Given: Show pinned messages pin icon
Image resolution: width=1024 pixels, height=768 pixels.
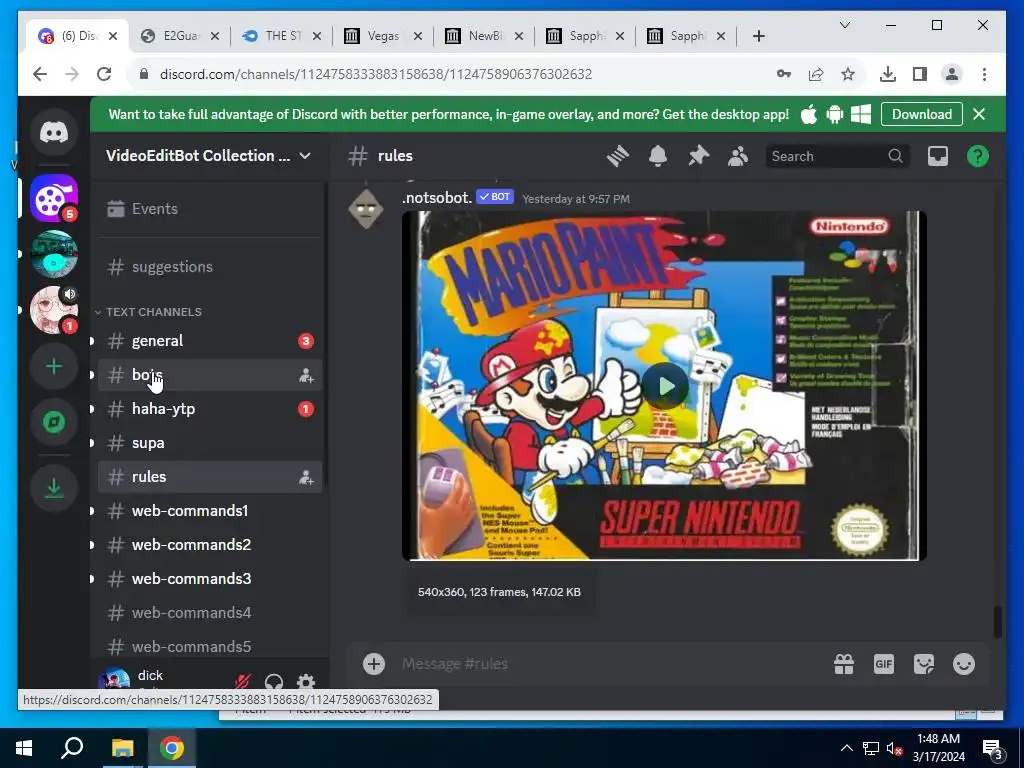Looking at the screenshot, I should (698, 156).
